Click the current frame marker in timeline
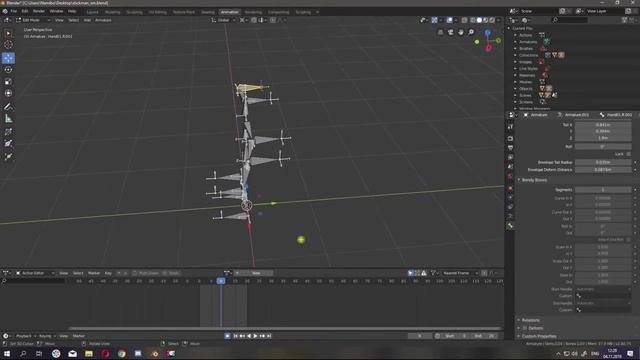640x360 pixels. (221, 281)
